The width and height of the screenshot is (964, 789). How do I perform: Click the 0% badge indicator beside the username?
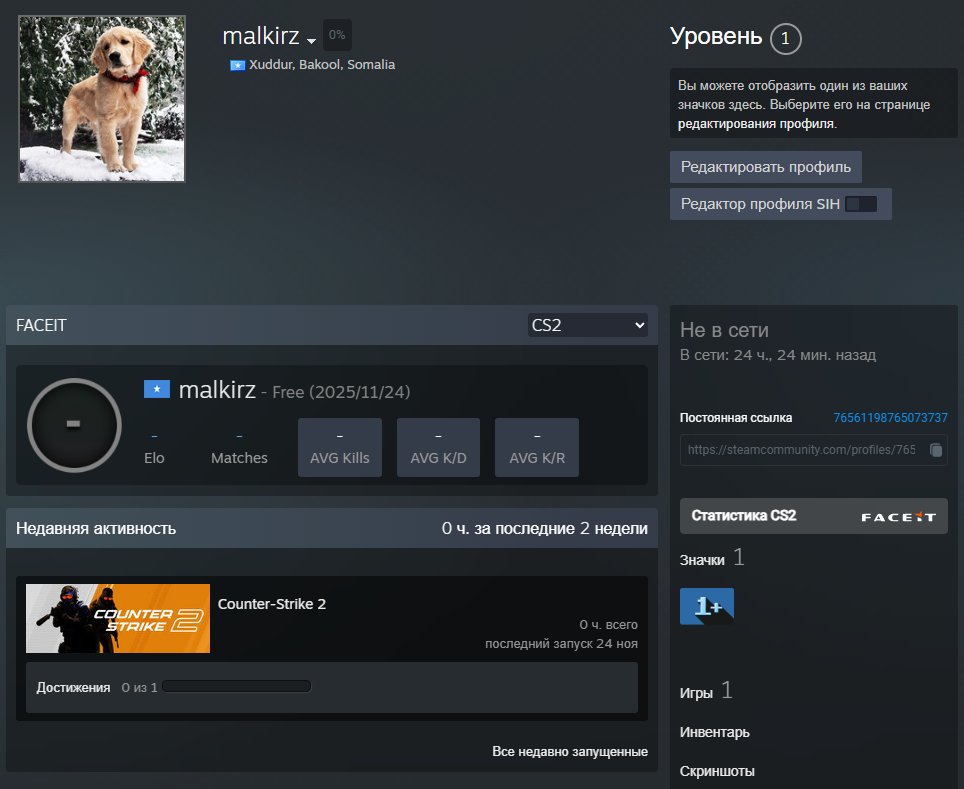tap(336, 34)
